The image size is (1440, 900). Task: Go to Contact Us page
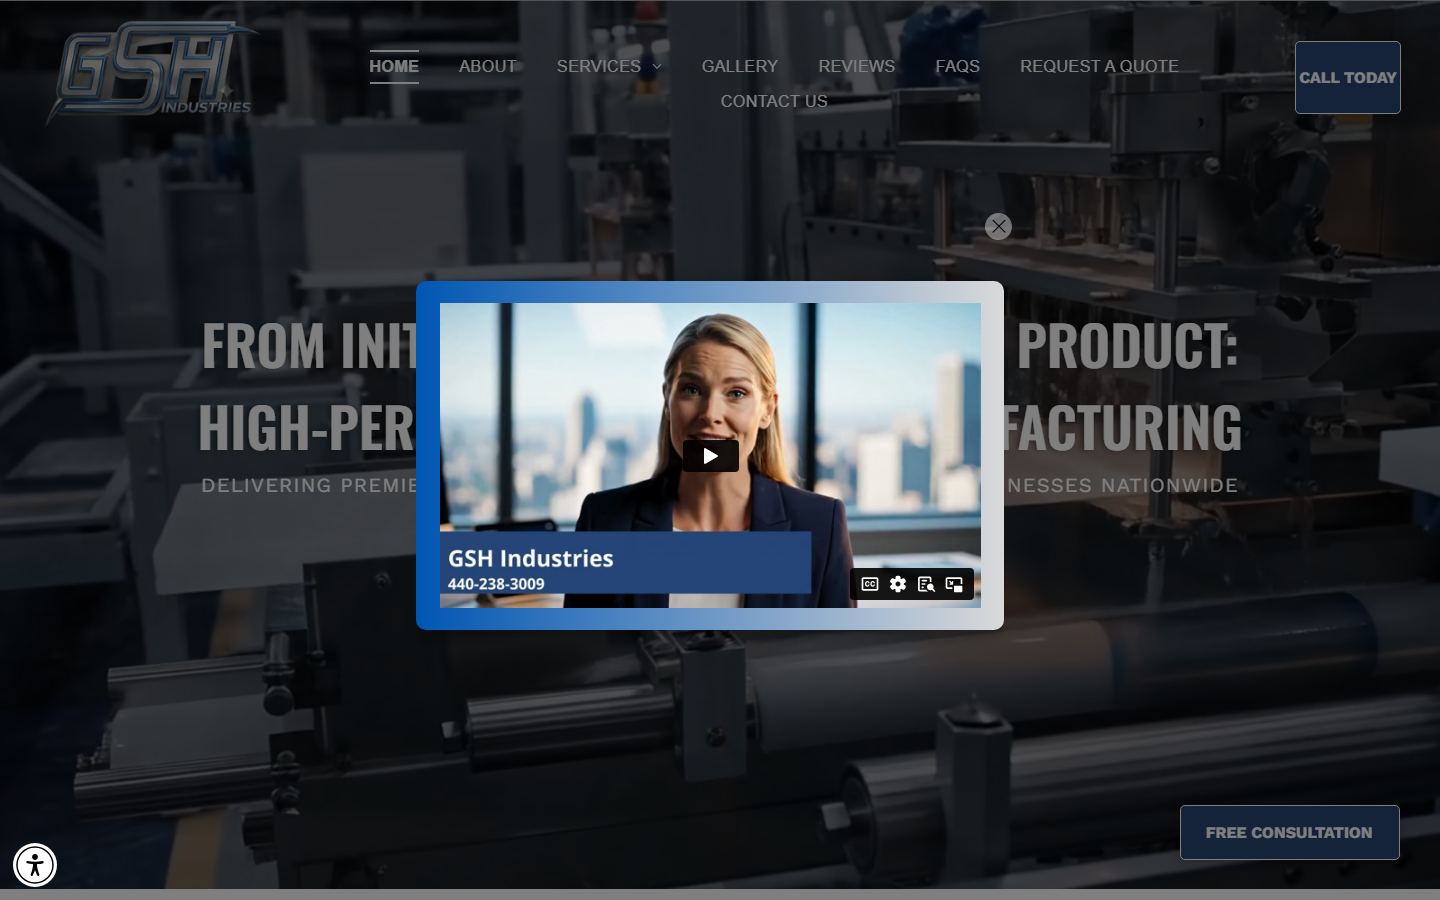pos(774,101)
